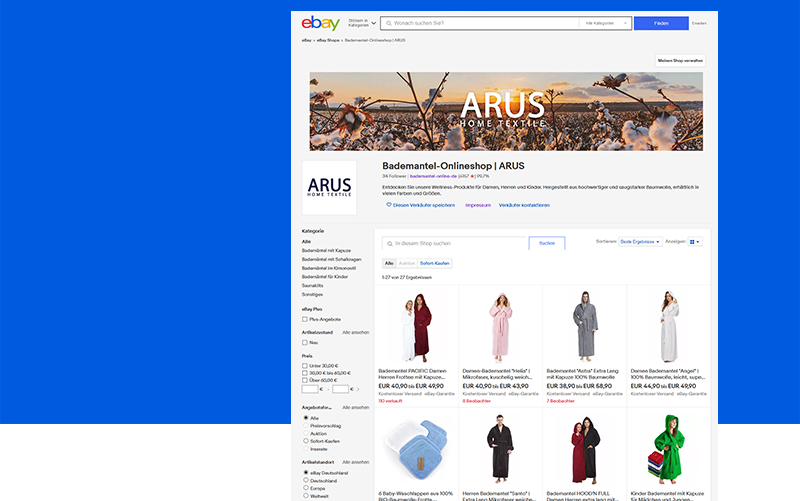
Task: Open the Erweitert search link
Action: (699, 23)
